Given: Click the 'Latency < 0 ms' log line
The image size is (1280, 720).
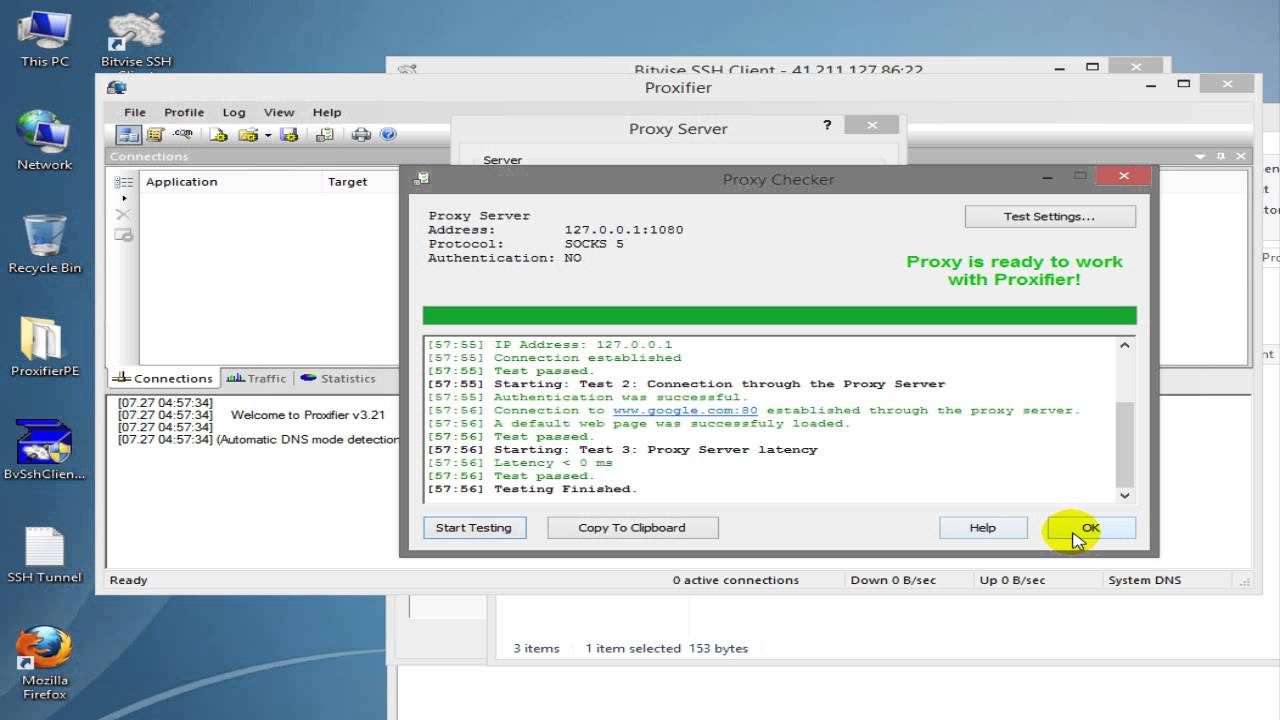Looking at the screenshot, I should point(553,463).
